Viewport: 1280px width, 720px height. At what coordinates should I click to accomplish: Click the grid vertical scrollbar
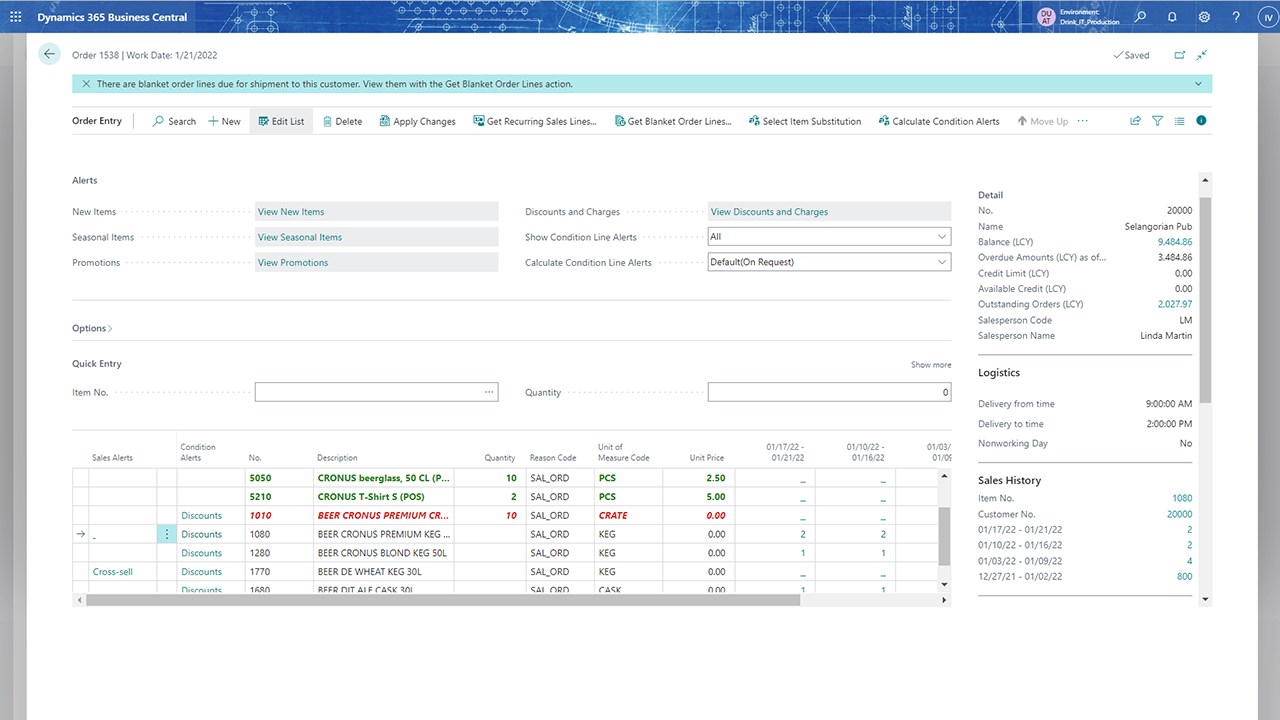[944, 536]
